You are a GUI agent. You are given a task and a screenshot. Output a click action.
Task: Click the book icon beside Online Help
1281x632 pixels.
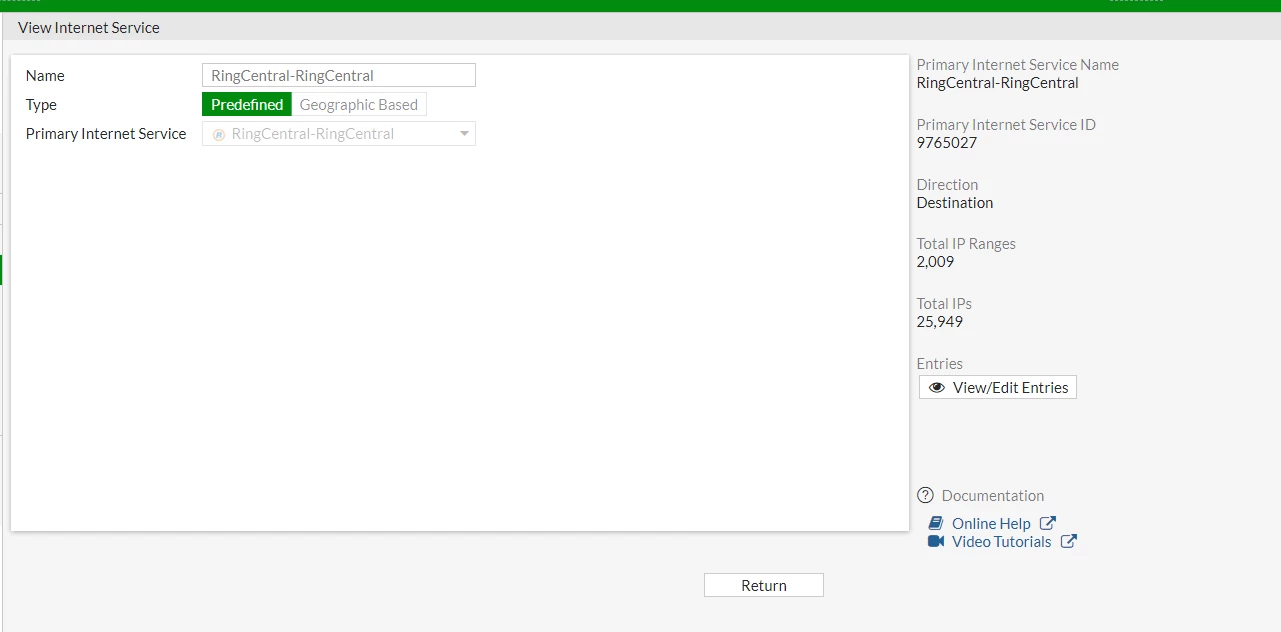[x=936, y=524]
